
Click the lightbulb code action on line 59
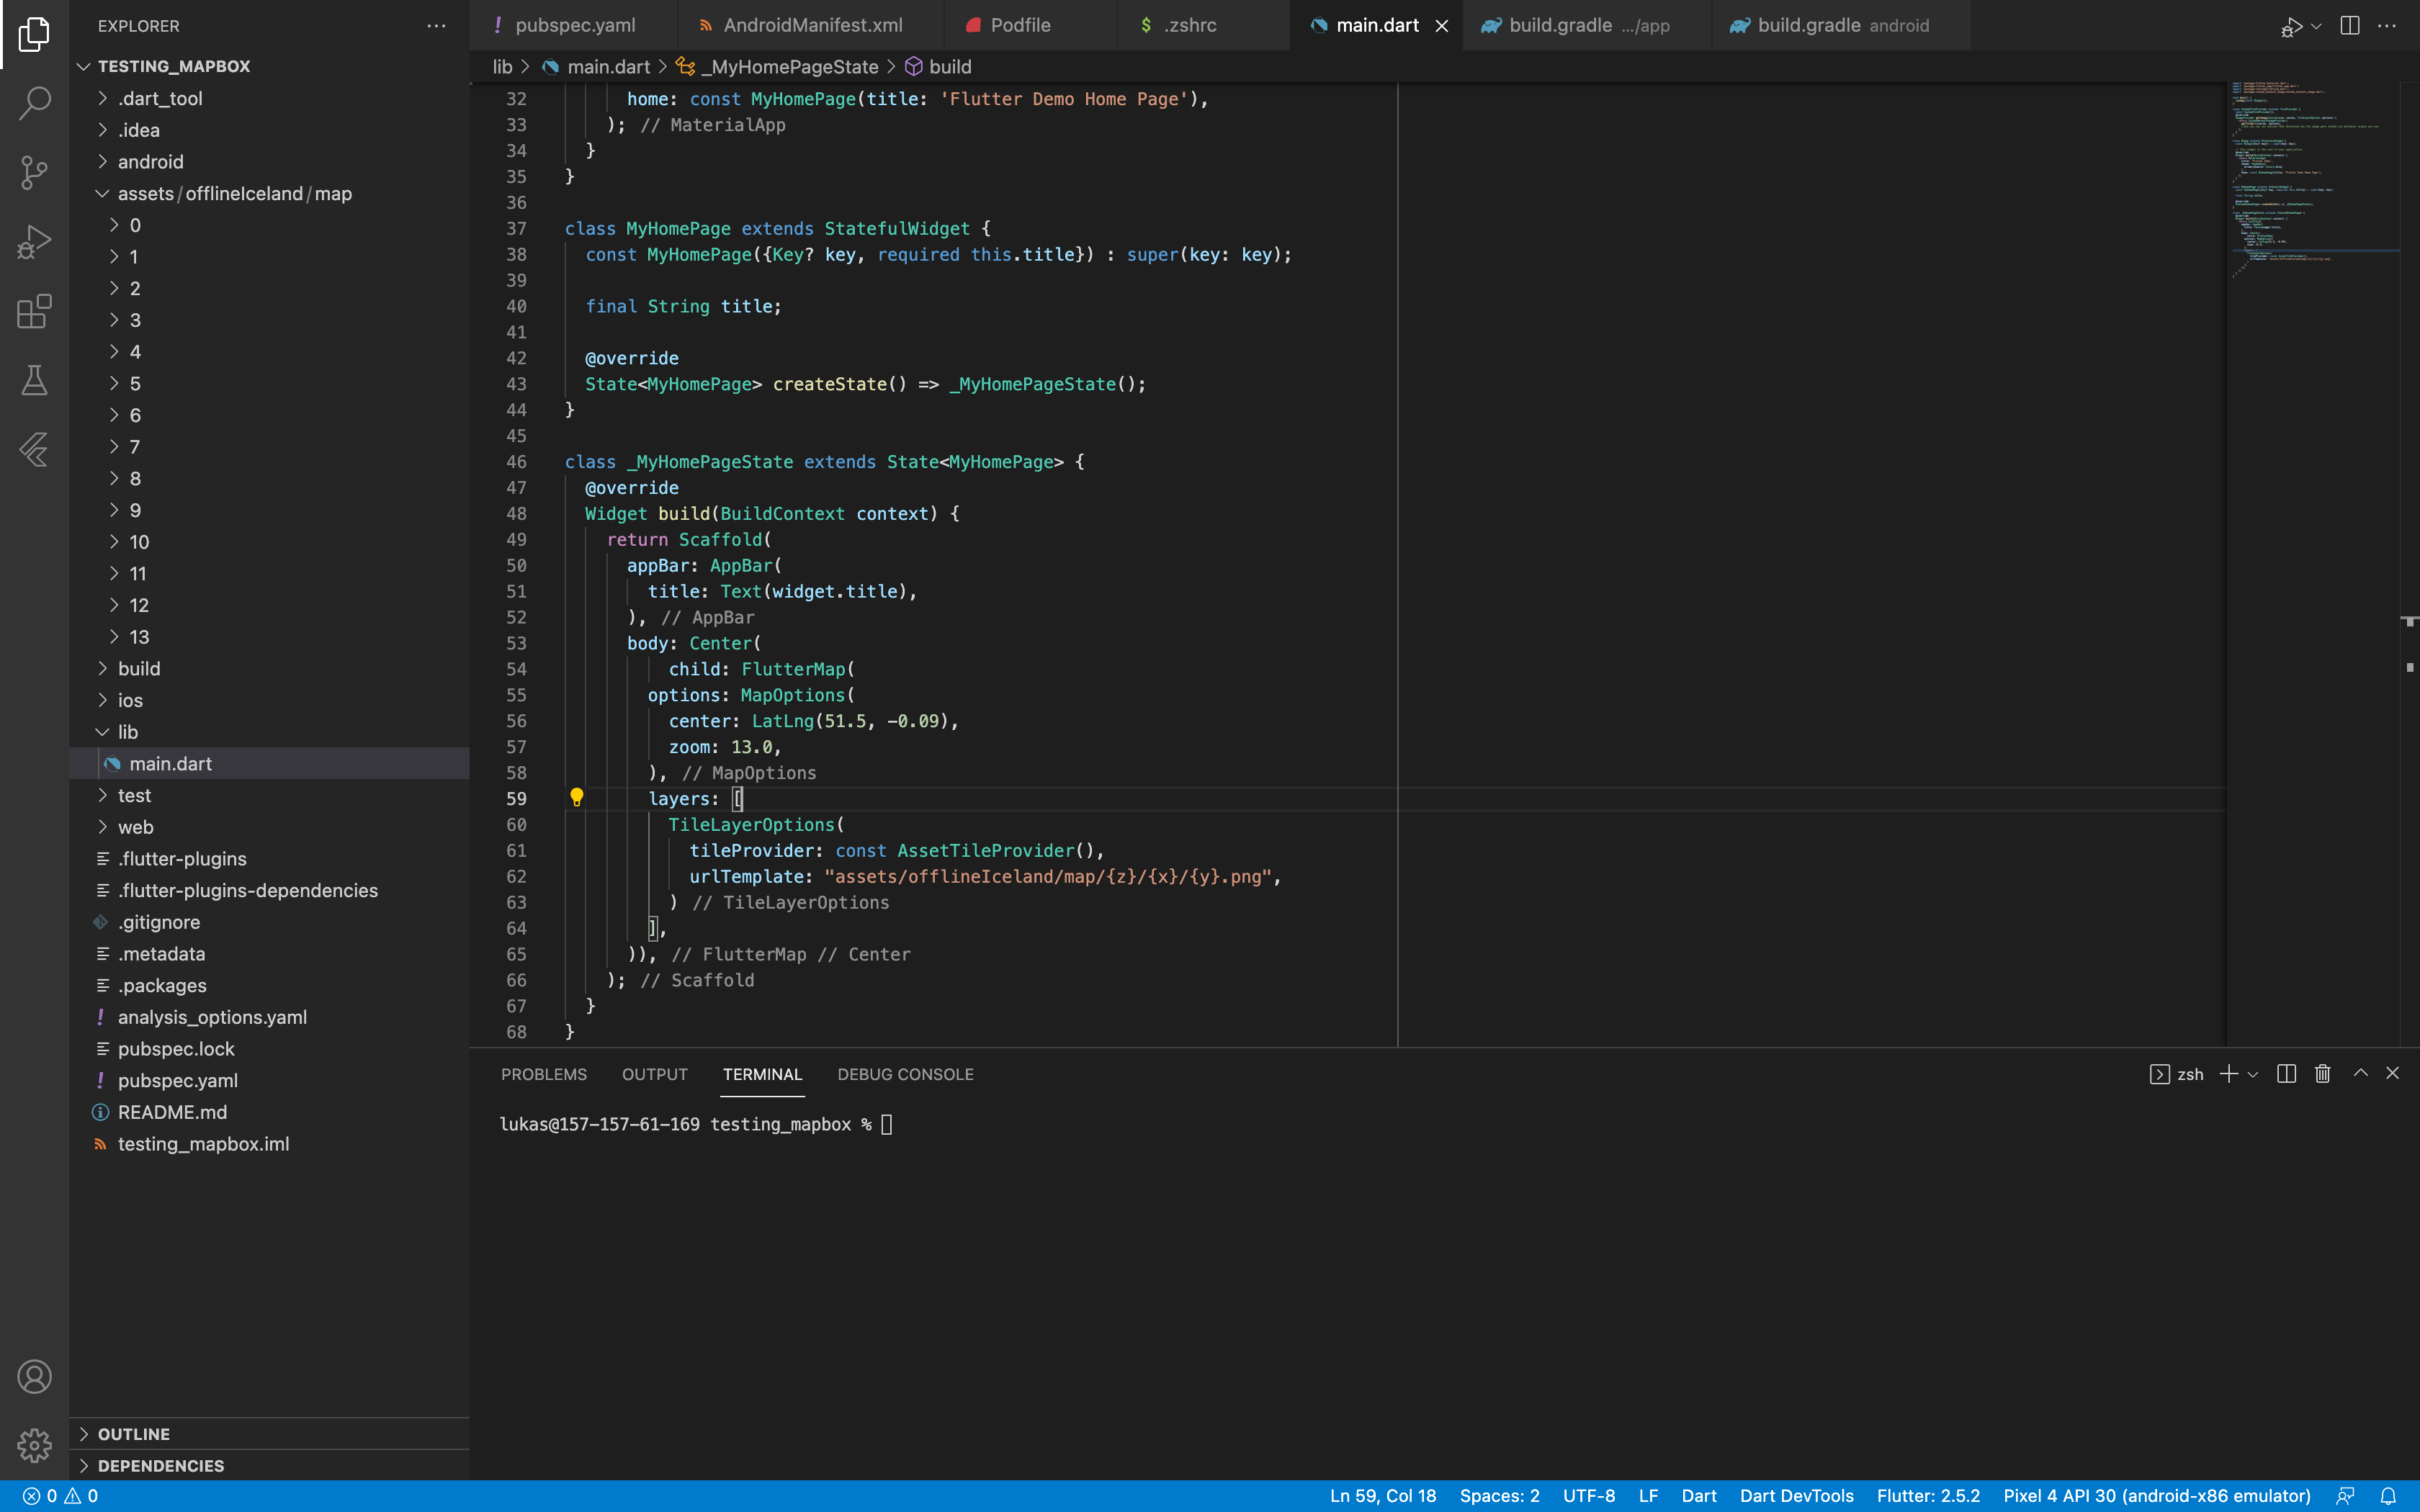pyautogui.click(x=577, y=798)
